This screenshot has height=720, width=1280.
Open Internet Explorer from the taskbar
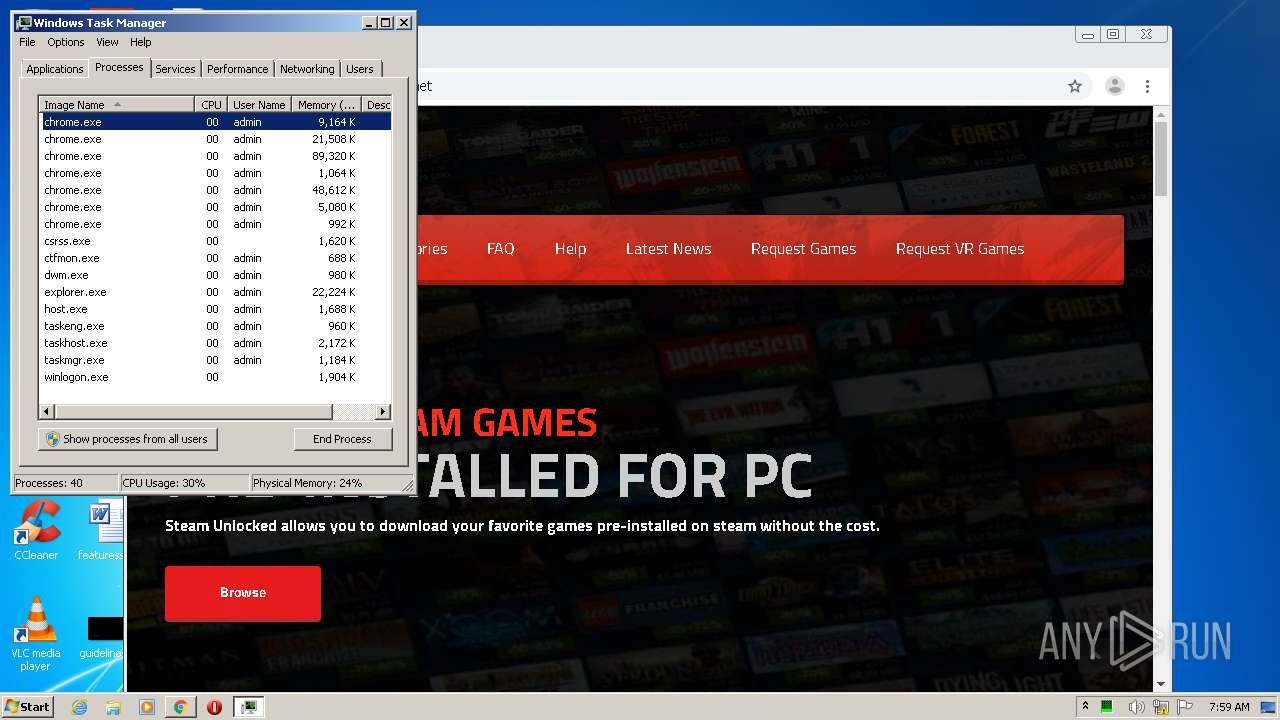tap(80, 707)
